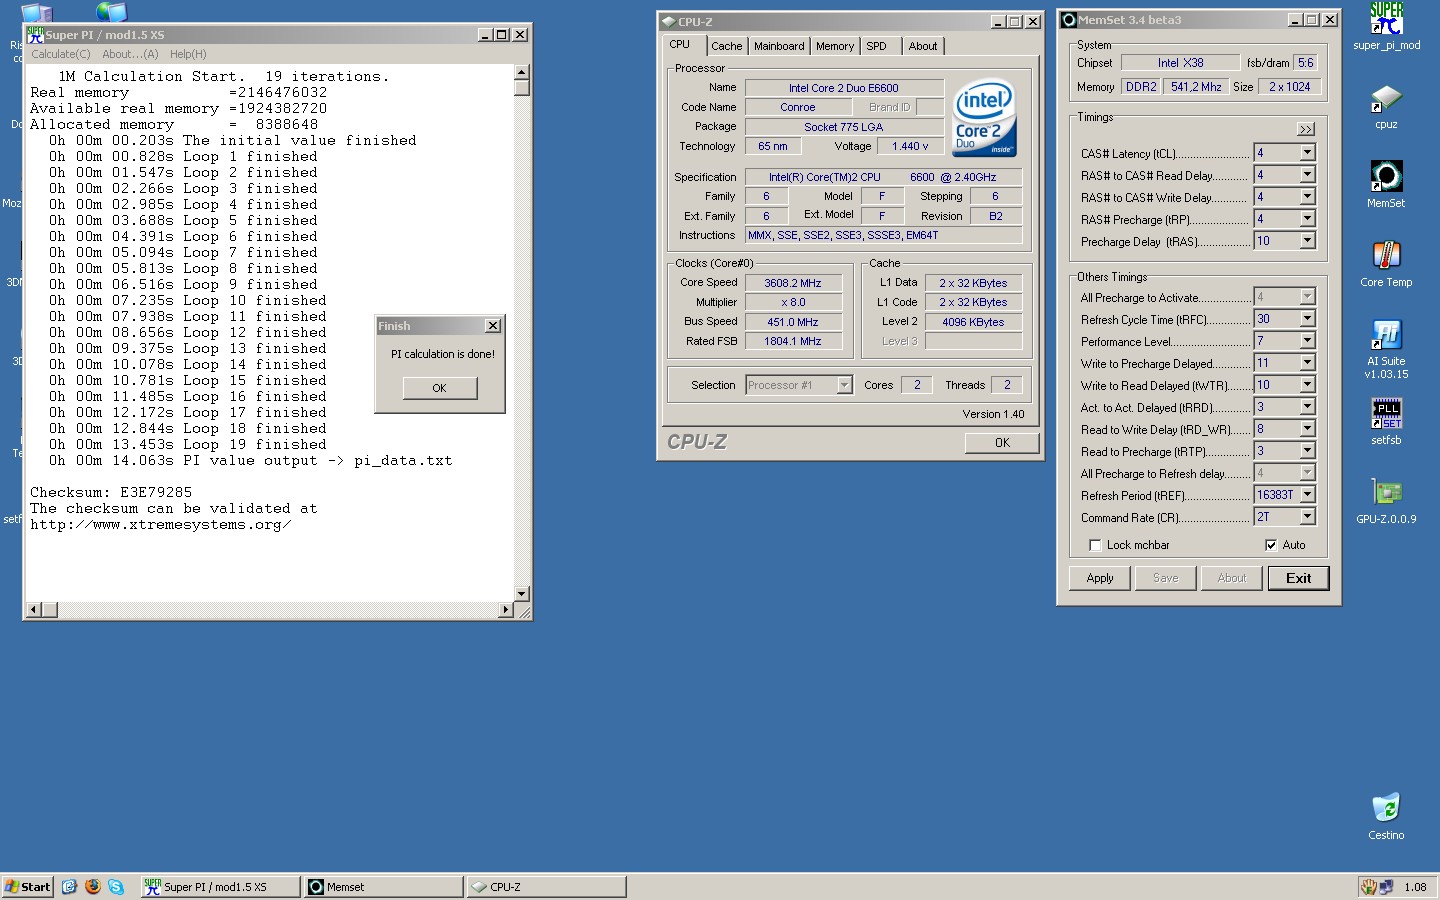Launch MemSet from the desktop icon

click(x=1386, y=185)
